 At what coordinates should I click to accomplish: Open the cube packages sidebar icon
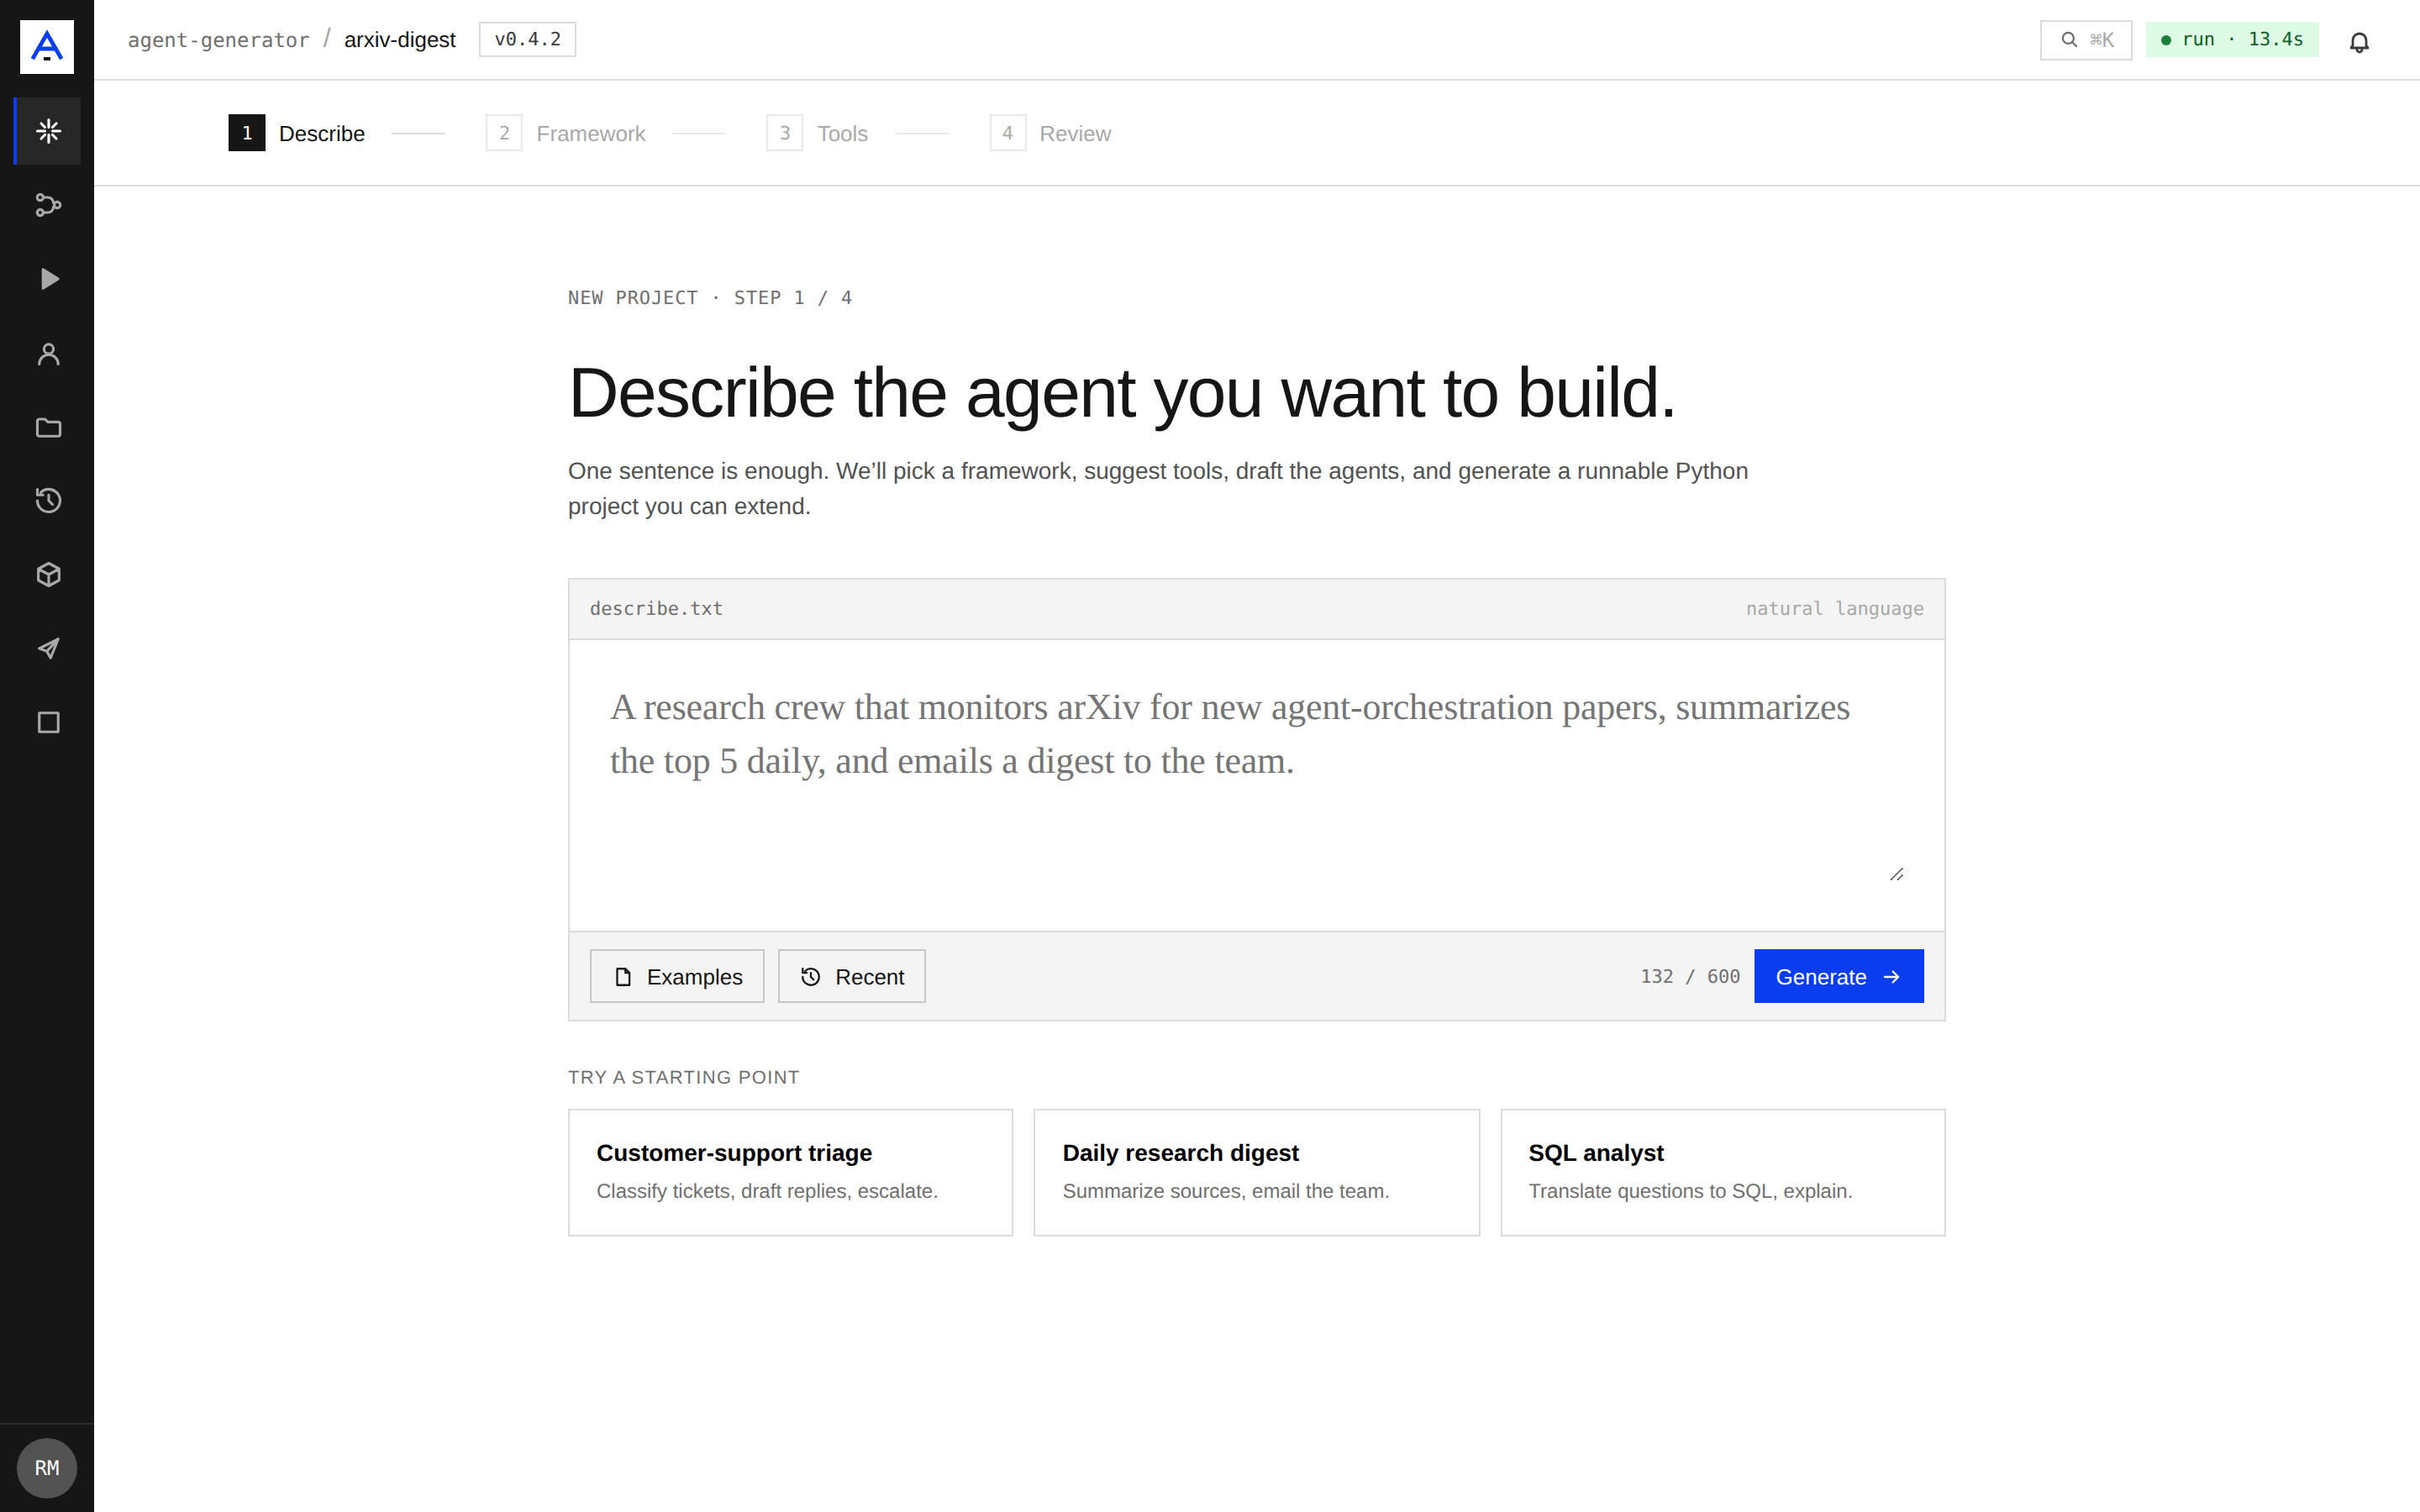[48, 575]
